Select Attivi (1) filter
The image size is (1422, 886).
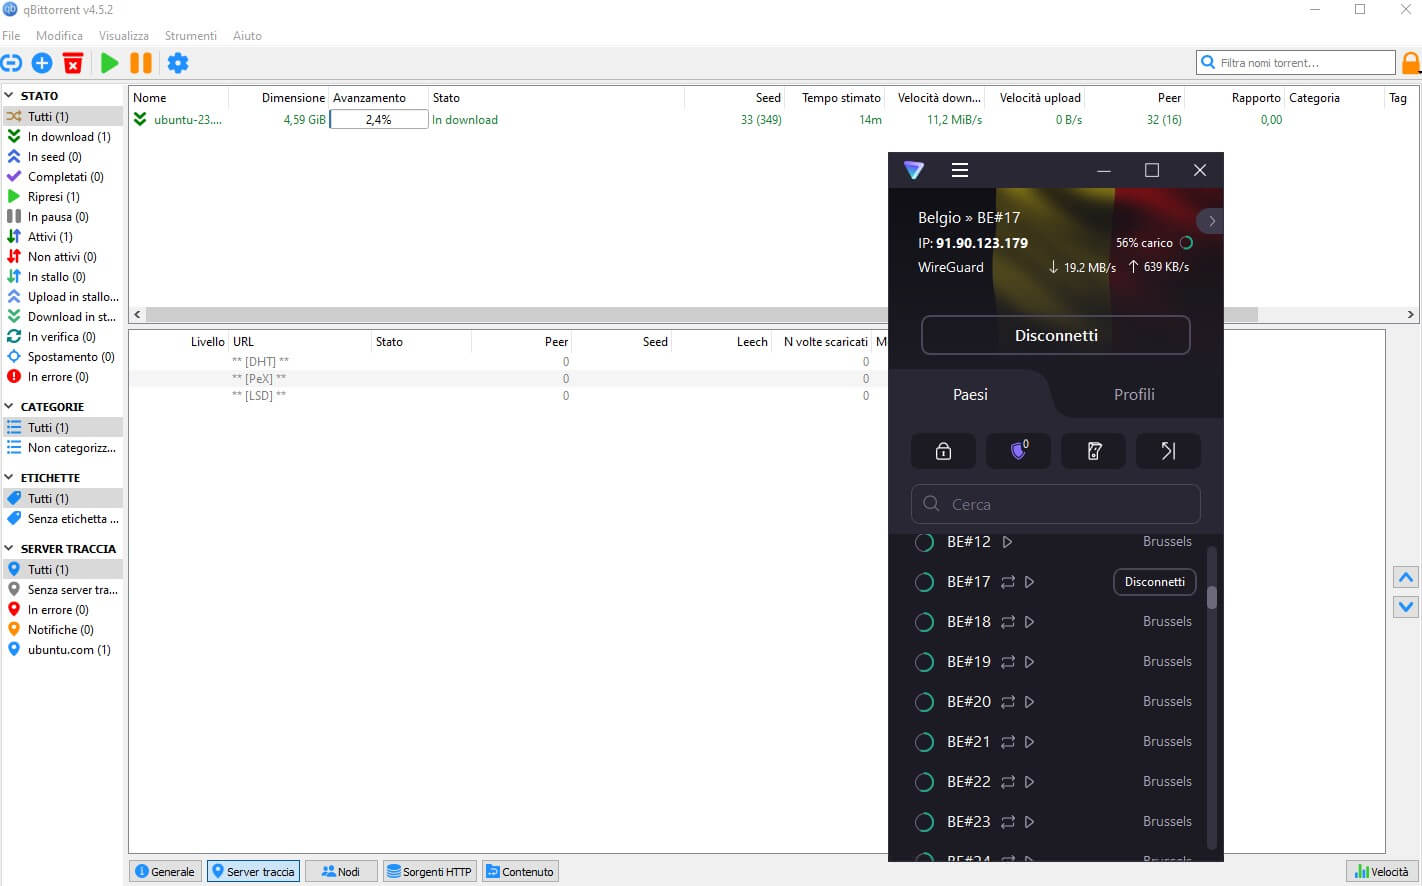[62, 237]
